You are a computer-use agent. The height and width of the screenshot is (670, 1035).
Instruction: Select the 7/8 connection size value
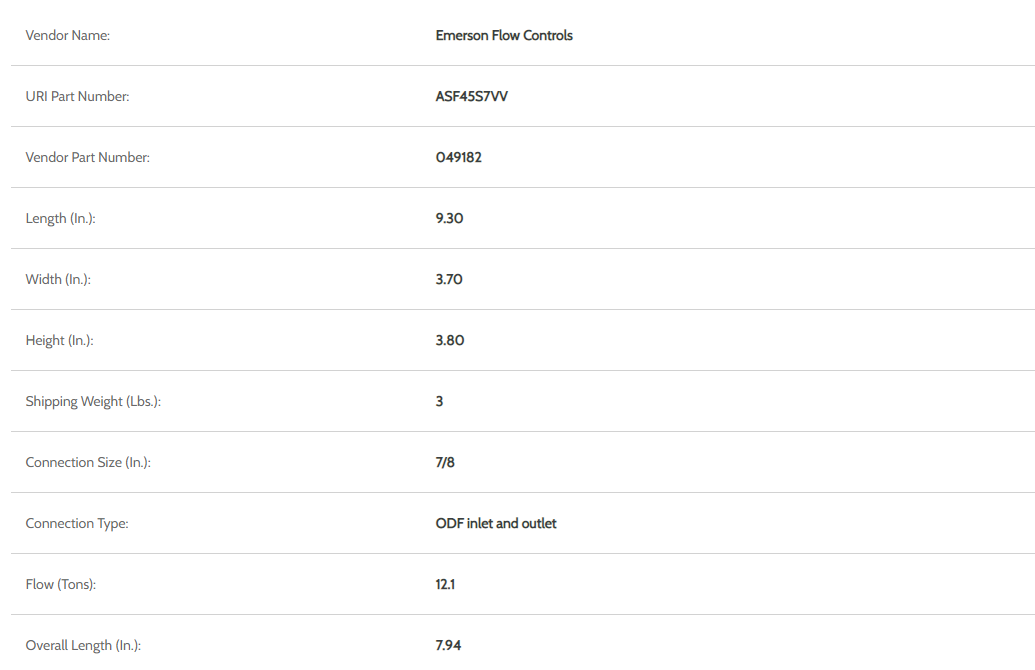pos(445,463)
